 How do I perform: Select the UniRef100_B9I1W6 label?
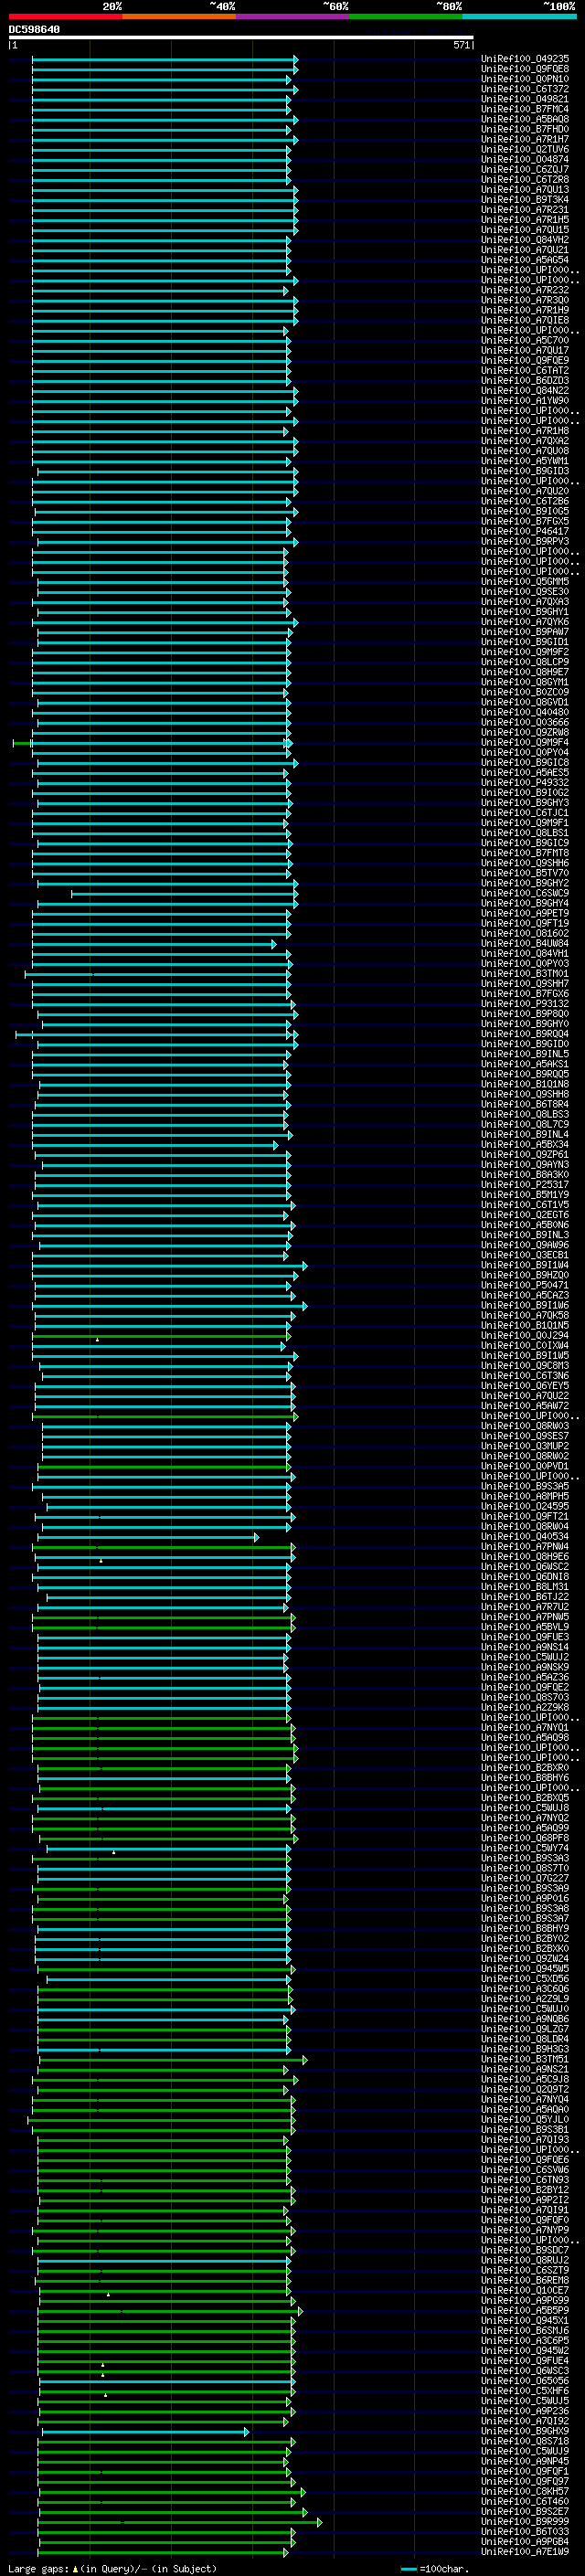525,1305
